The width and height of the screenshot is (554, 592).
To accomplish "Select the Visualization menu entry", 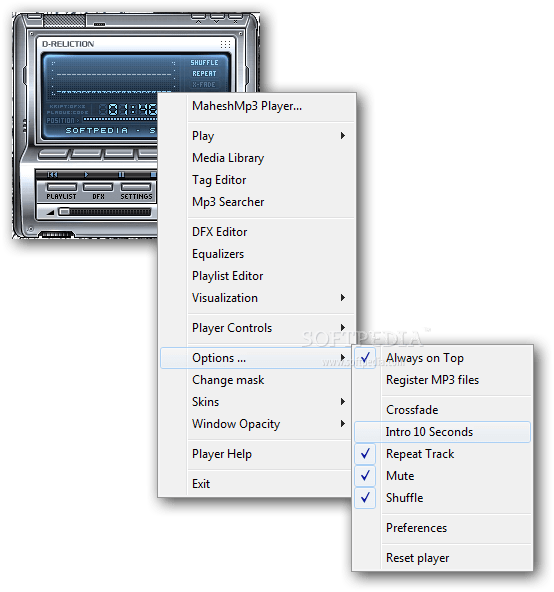I will 258,298.
